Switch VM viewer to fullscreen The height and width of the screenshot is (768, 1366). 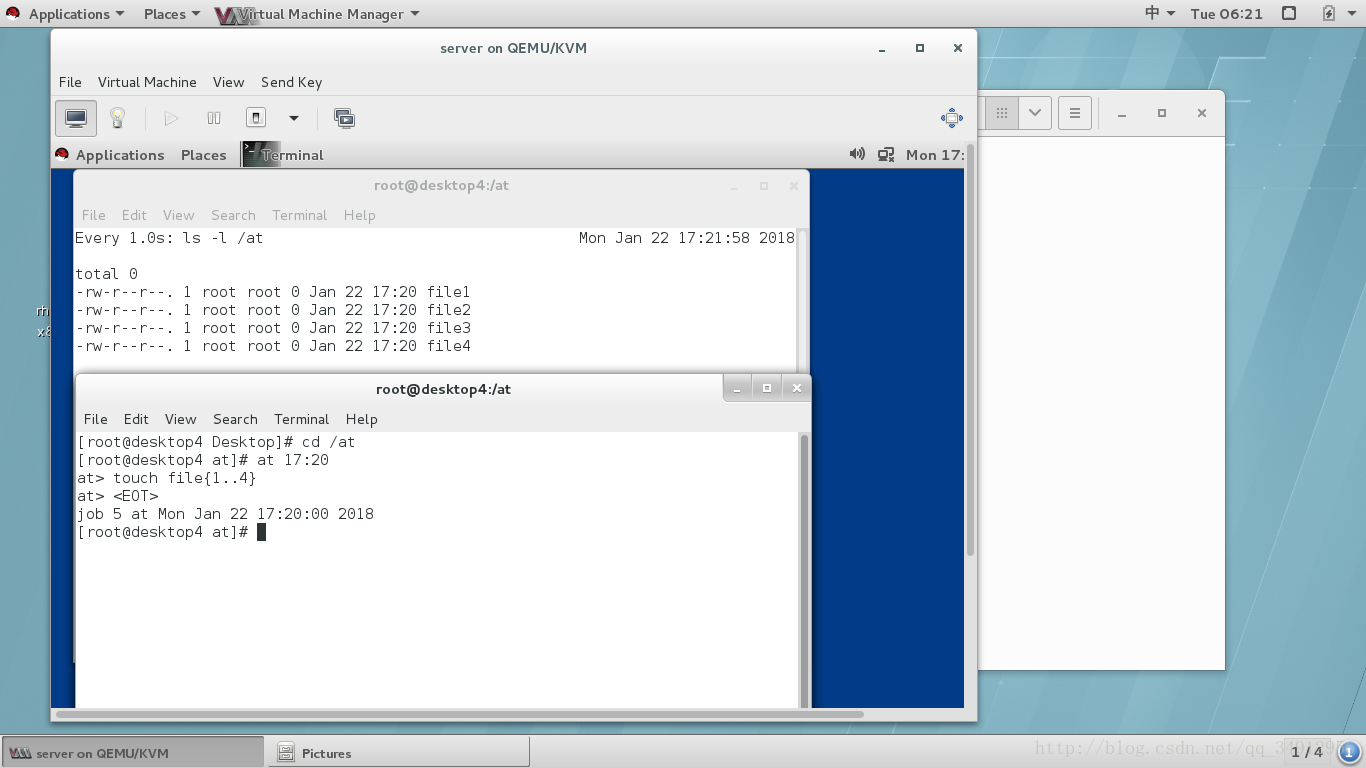952,118
